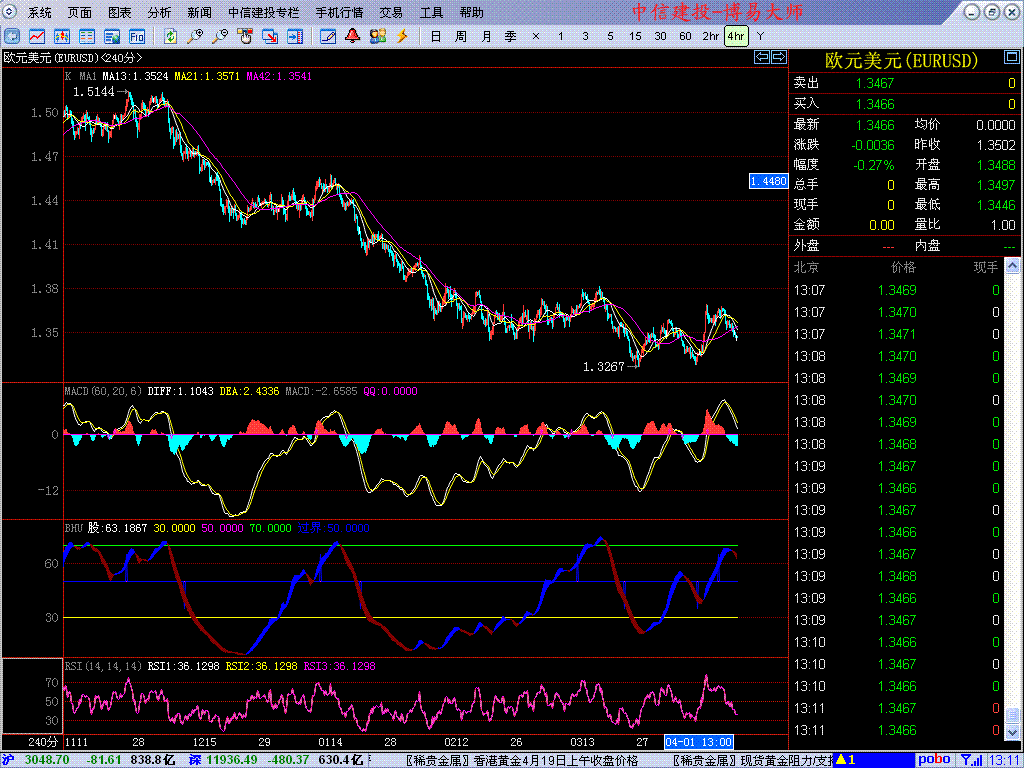The image size is (1024, 768).
Task: Switch chart to quarterly 季 period
Action: coord(511,37)
